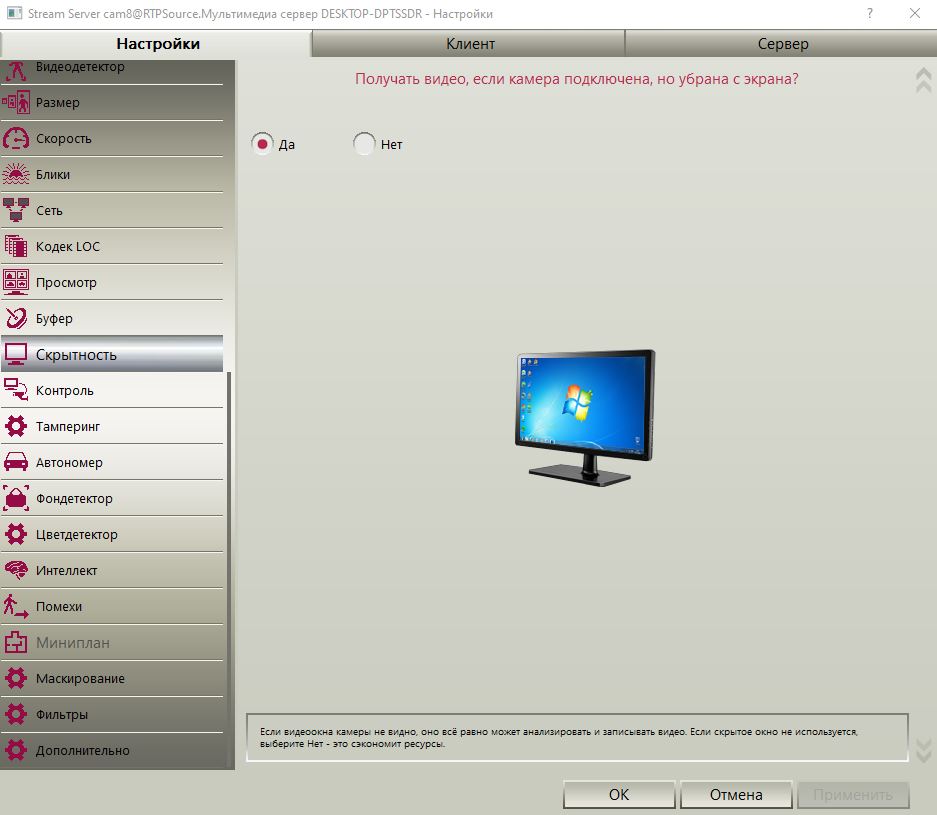Viewport: 937px width, 815px height.
Task: Click the Применить apply button
Action: (853, 795)
